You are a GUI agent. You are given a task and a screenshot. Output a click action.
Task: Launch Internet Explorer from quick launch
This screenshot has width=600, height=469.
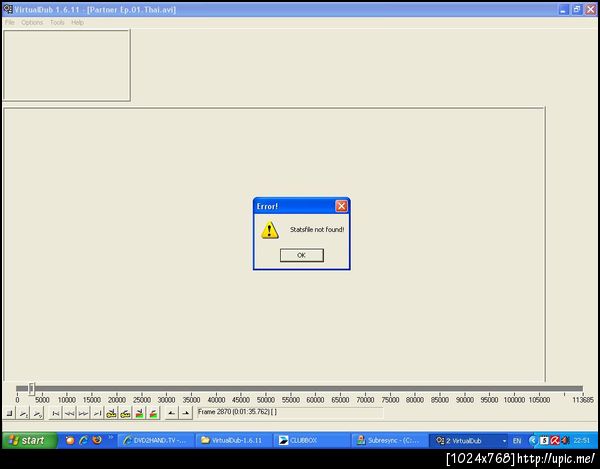click(x=83, y=440)
